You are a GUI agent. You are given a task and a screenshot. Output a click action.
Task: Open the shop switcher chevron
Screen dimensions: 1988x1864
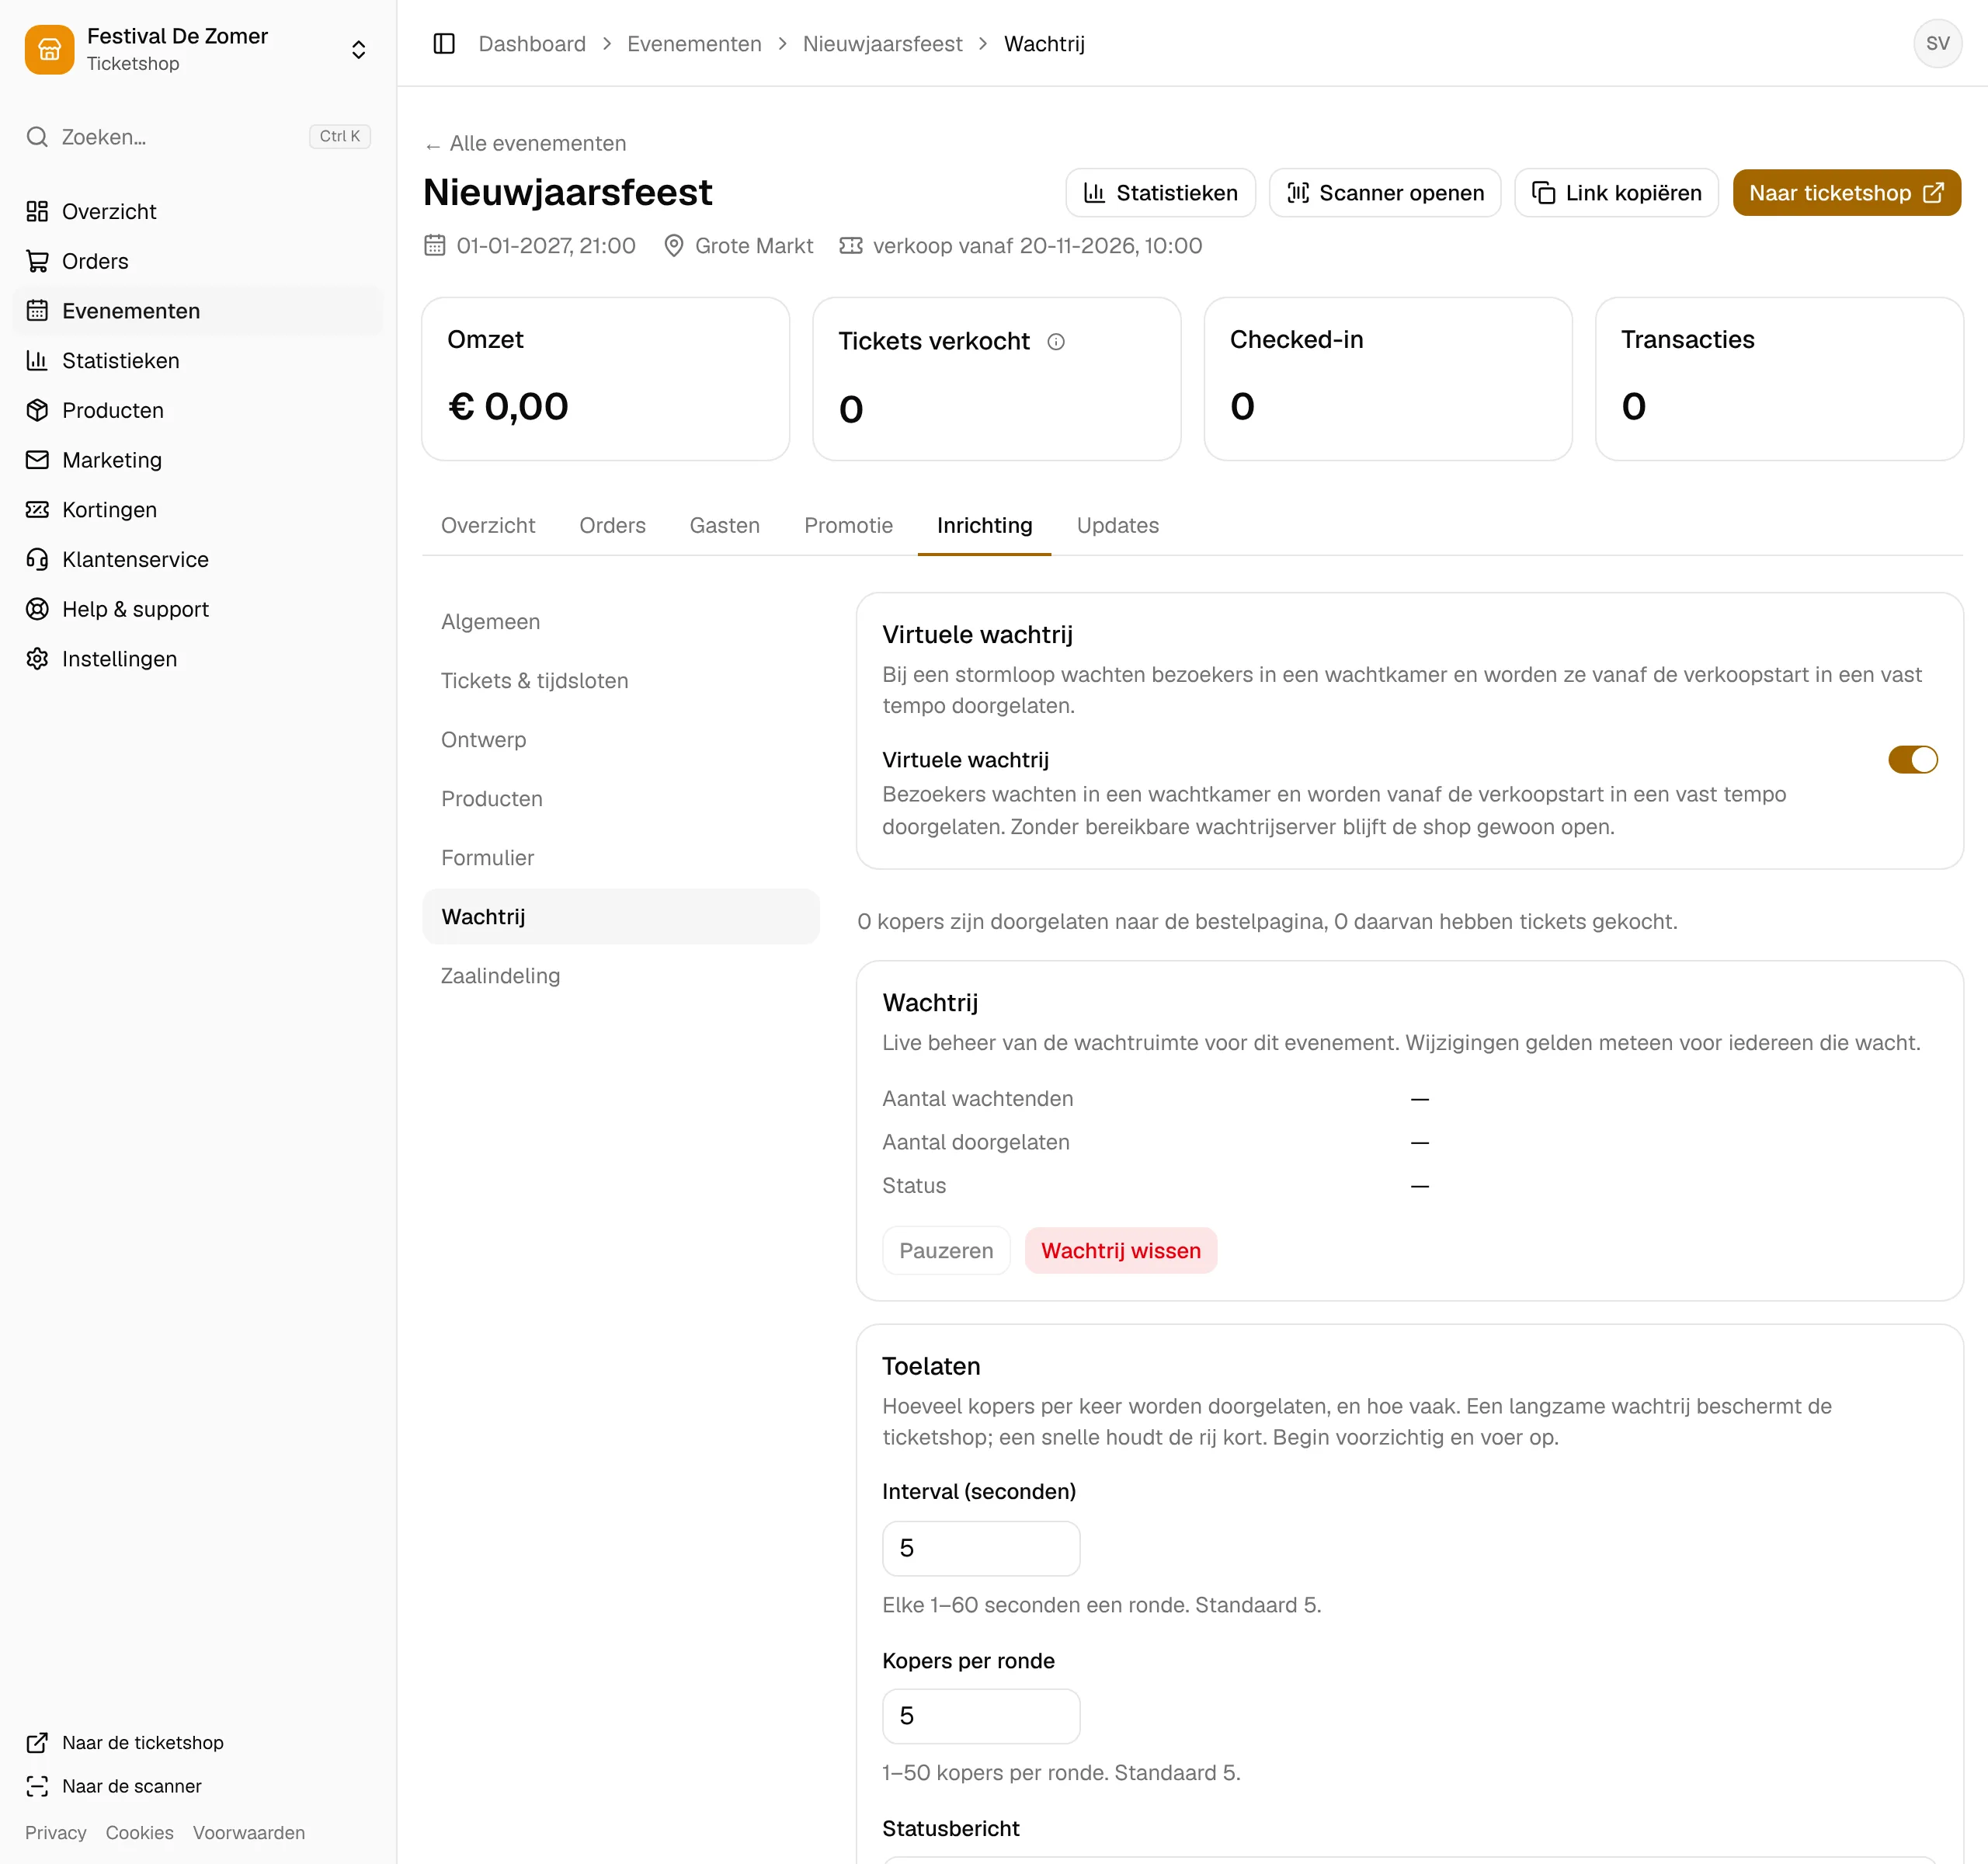point(358,49)
